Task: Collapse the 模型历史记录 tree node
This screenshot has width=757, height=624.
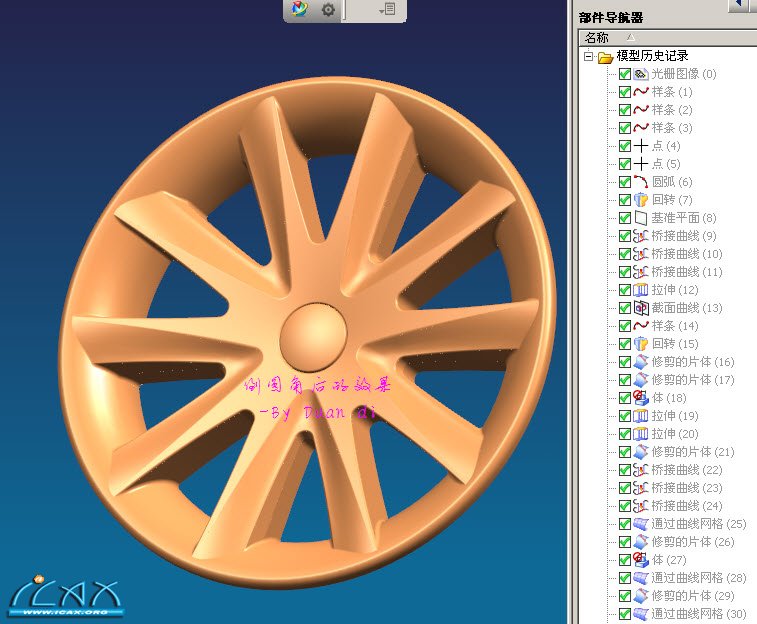Action: click(x=589, y=57)
